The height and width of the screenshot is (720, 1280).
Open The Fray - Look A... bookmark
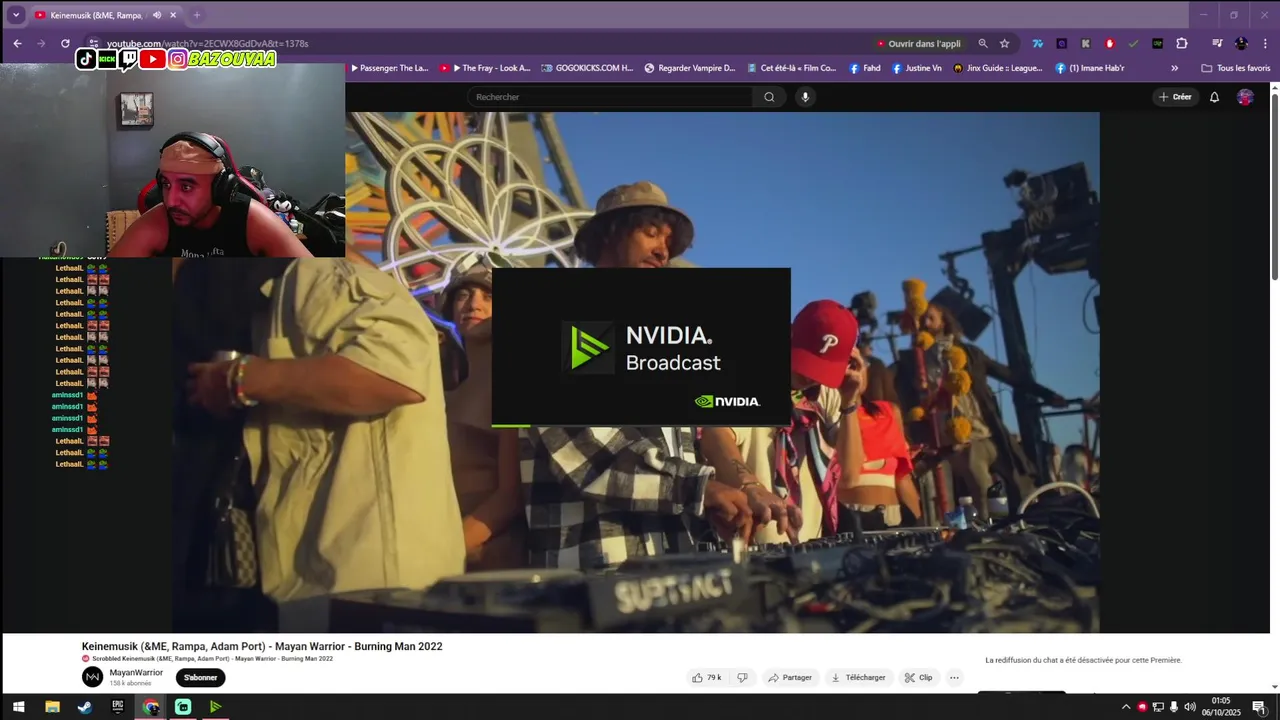pyautogui.click(x=485, y=68)
